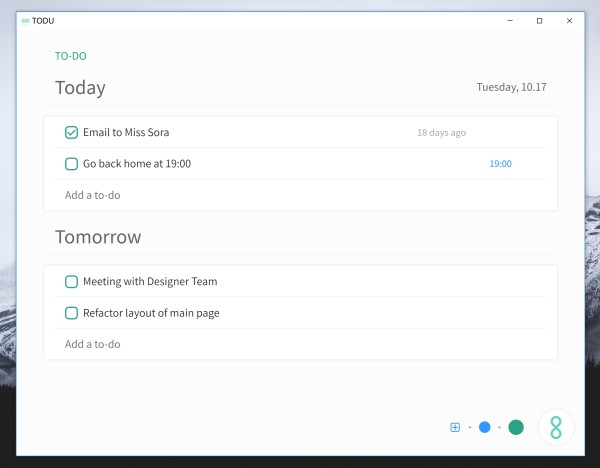Check off Go back home at 19:00

click(x=71, y=164)
